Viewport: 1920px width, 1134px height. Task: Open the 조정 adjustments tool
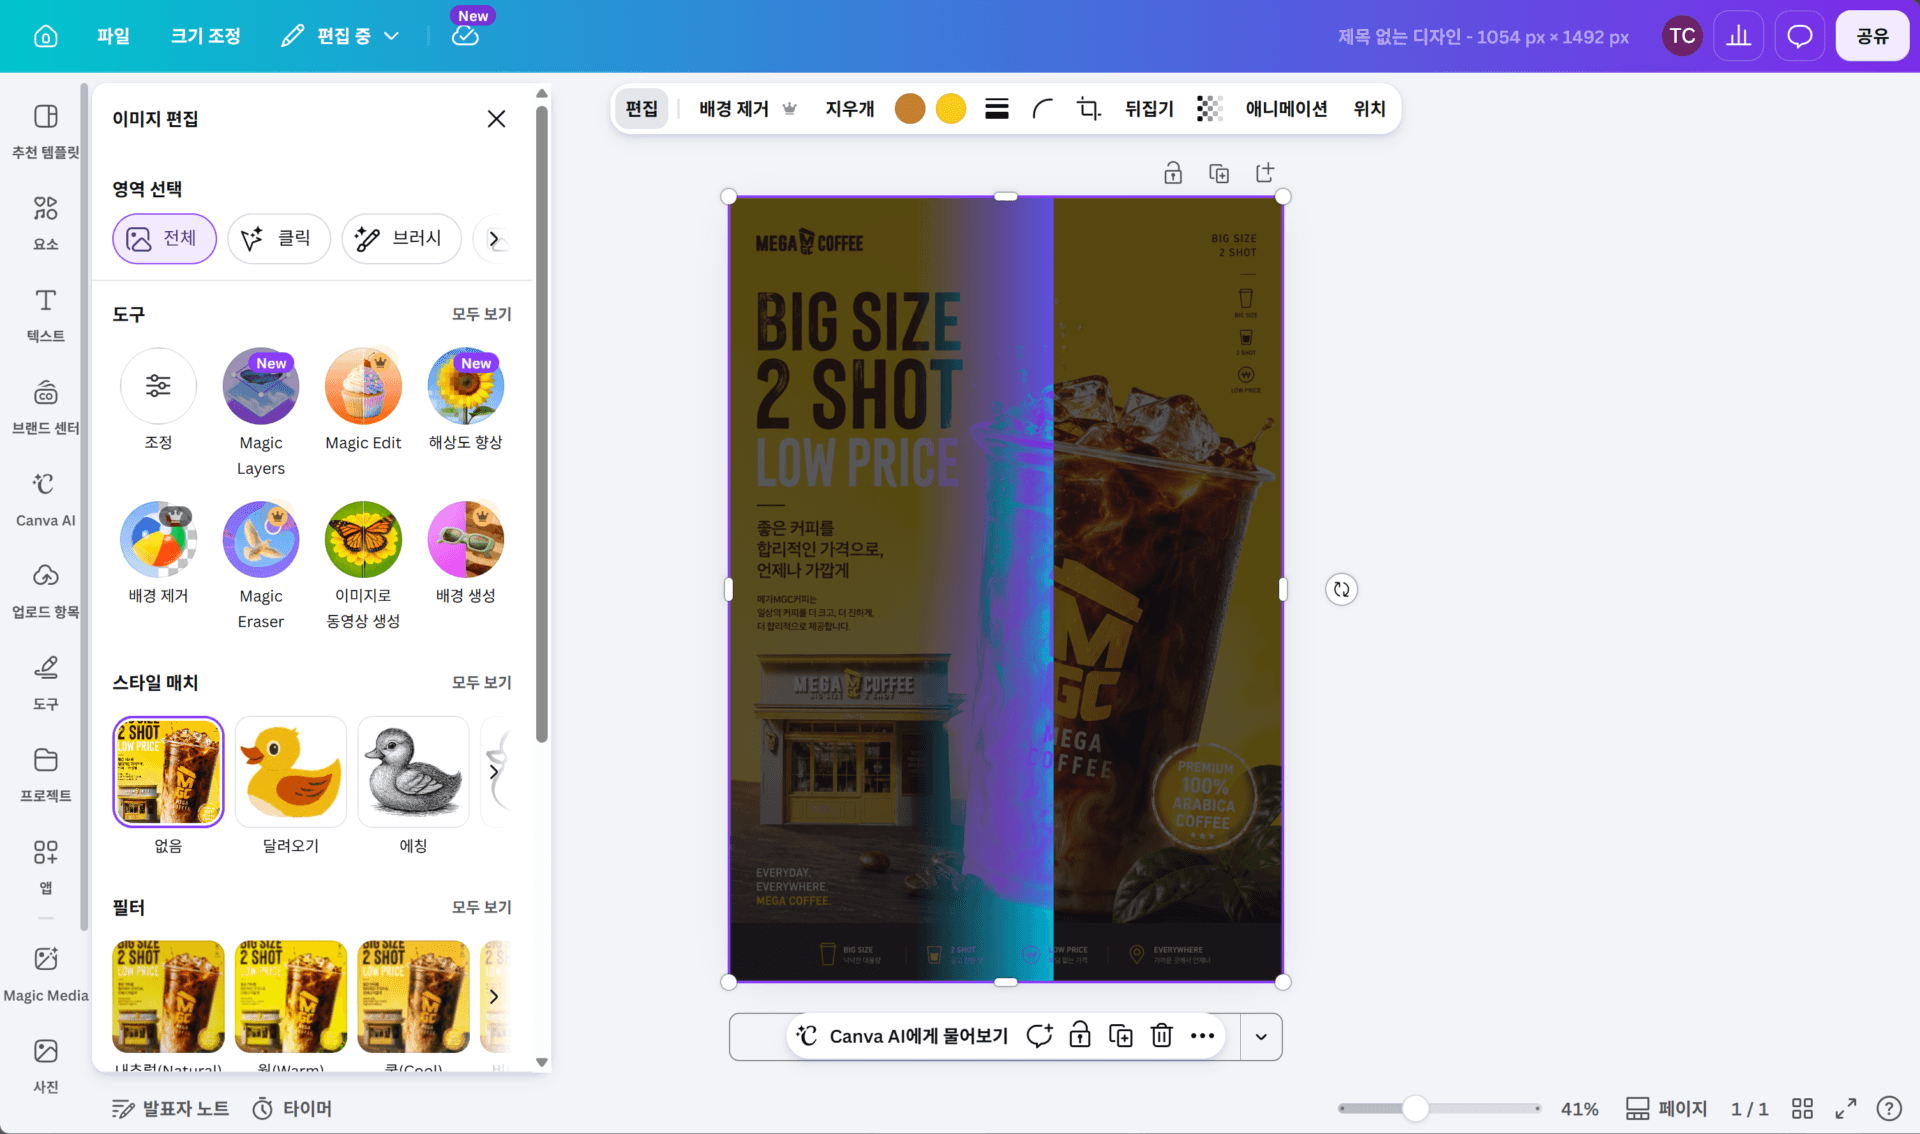pyautogui.click(x=158, y=401)
